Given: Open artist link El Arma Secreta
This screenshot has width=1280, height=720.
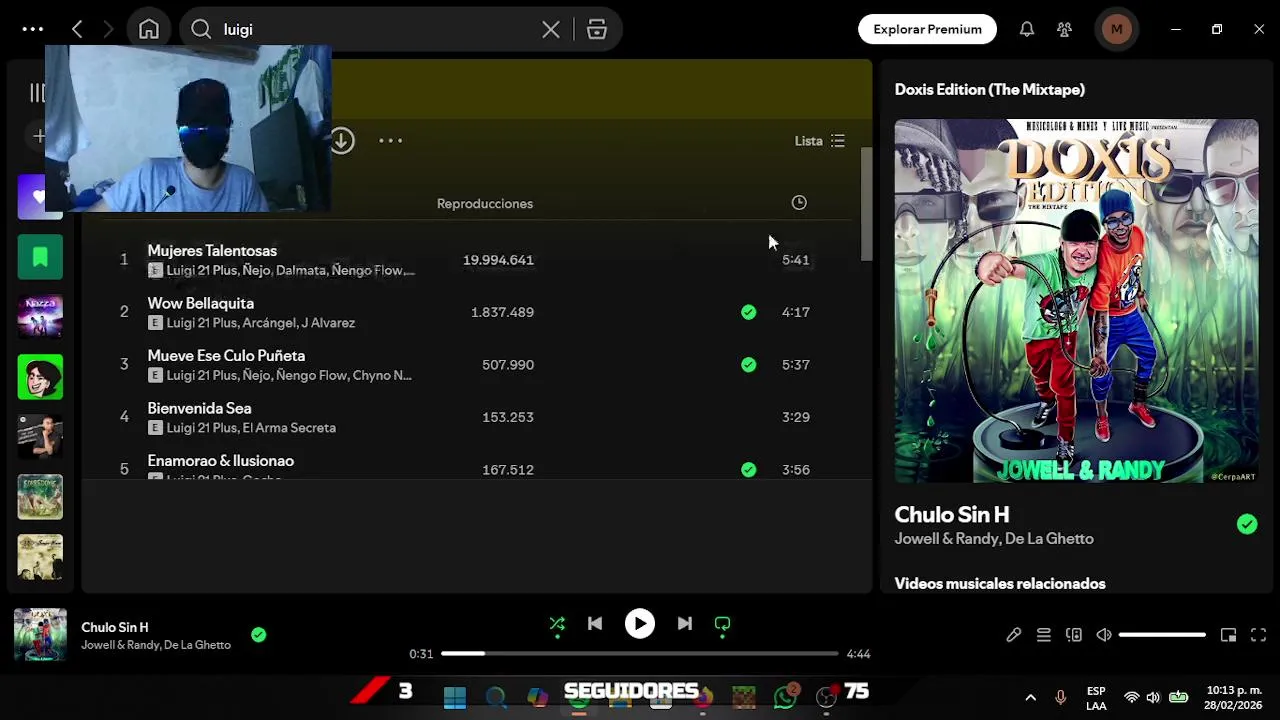Looking at the screenshot, I should [289, 428].
